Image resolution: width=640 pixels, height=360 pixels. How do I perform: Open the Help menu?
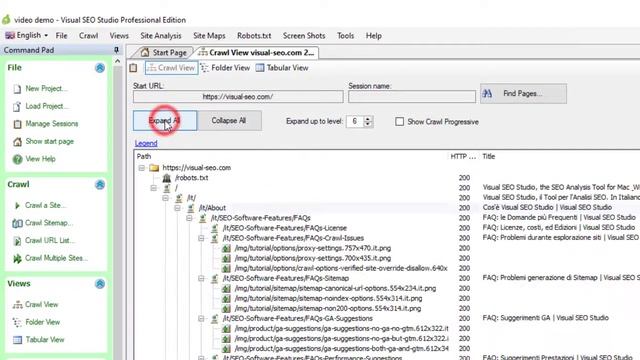(373, 36)
